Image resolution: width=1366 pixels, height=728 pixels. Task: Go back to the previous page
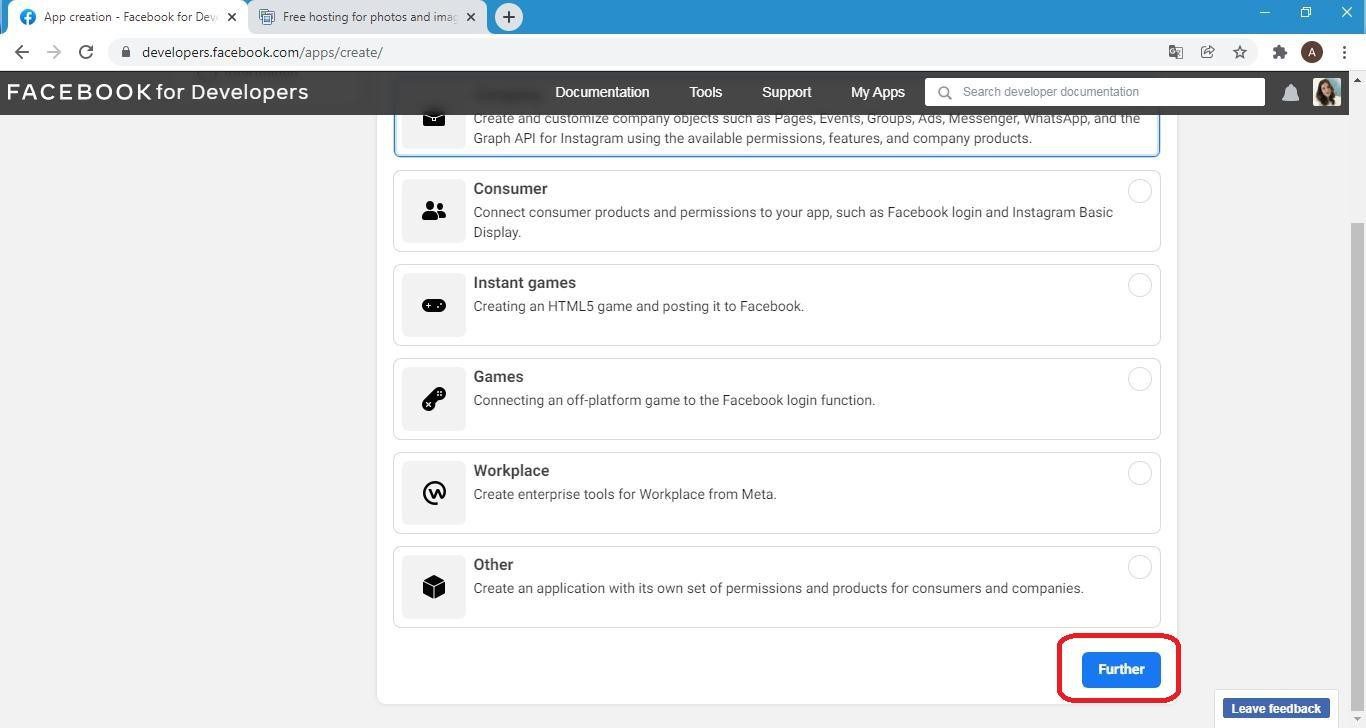pyautogui.click(x=22, y=52)
